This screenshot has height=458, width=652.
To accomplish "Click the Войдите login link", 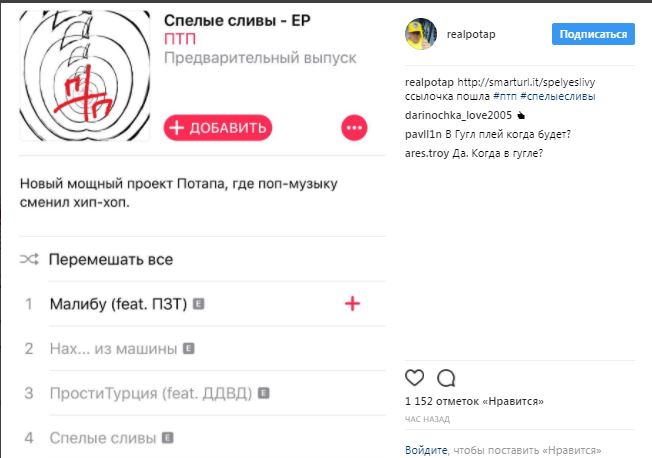I will tap(426, 450).
